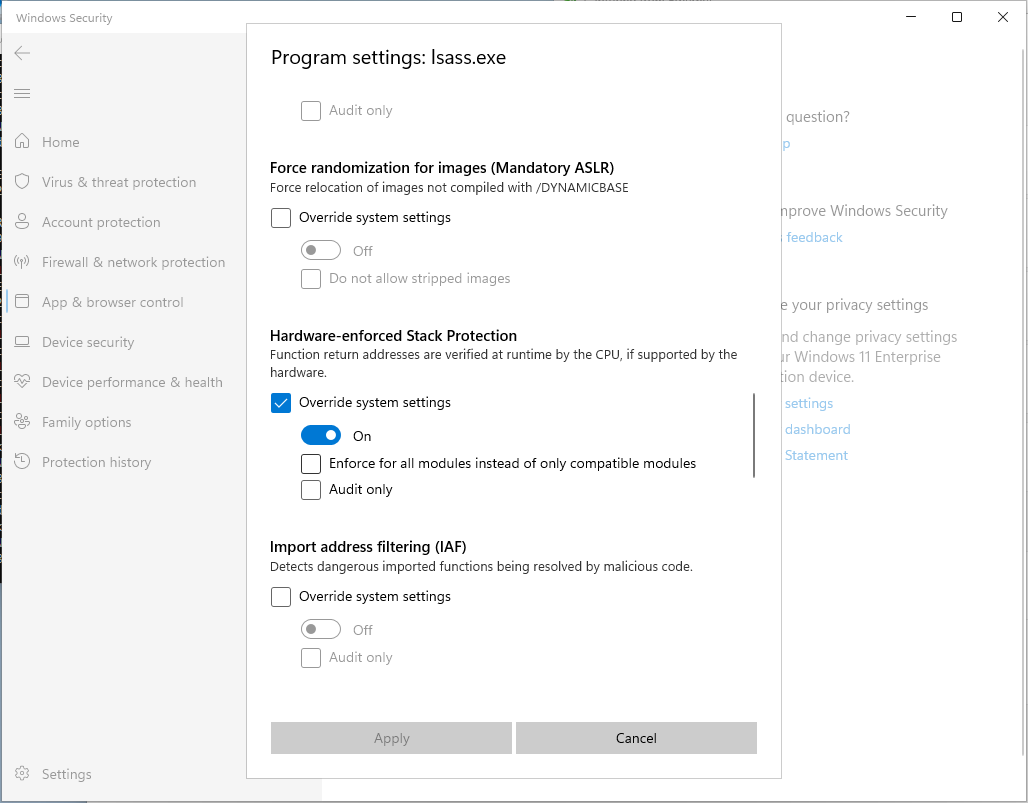Click the Home house icon
Image resolution: width=1028 pixels, height=803 pixels.
22,142
